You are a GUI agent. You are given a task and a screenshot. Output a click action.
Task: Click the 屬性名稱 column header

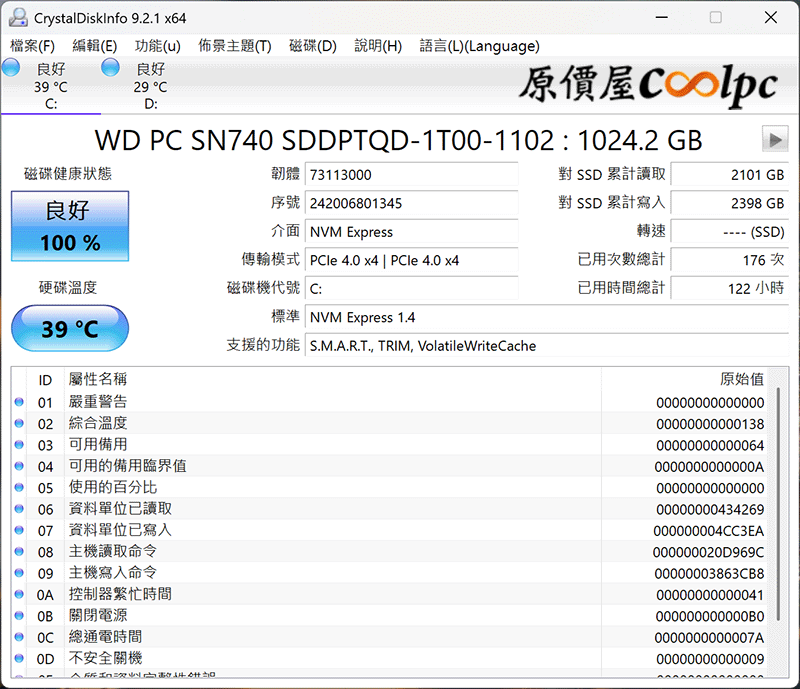(333, 380)
